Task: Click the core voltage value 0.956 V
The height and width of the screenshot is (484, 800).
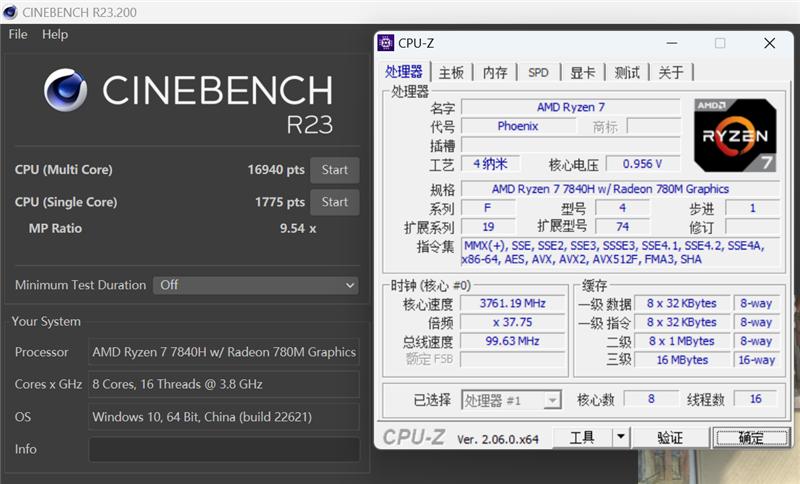Action: pos(642,164)
